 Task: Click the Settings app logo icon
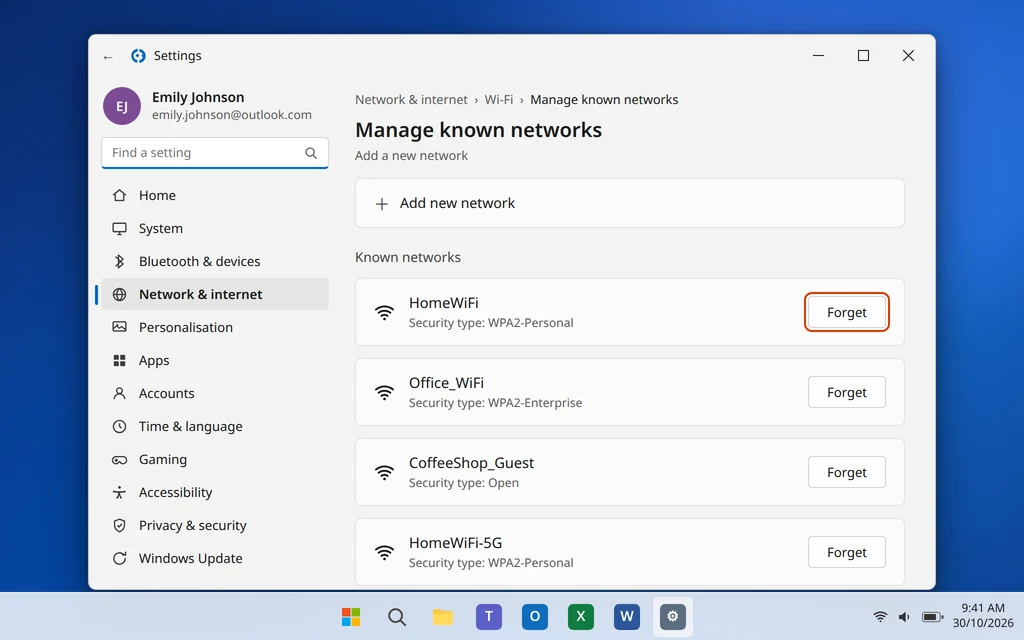pos(138,56)
